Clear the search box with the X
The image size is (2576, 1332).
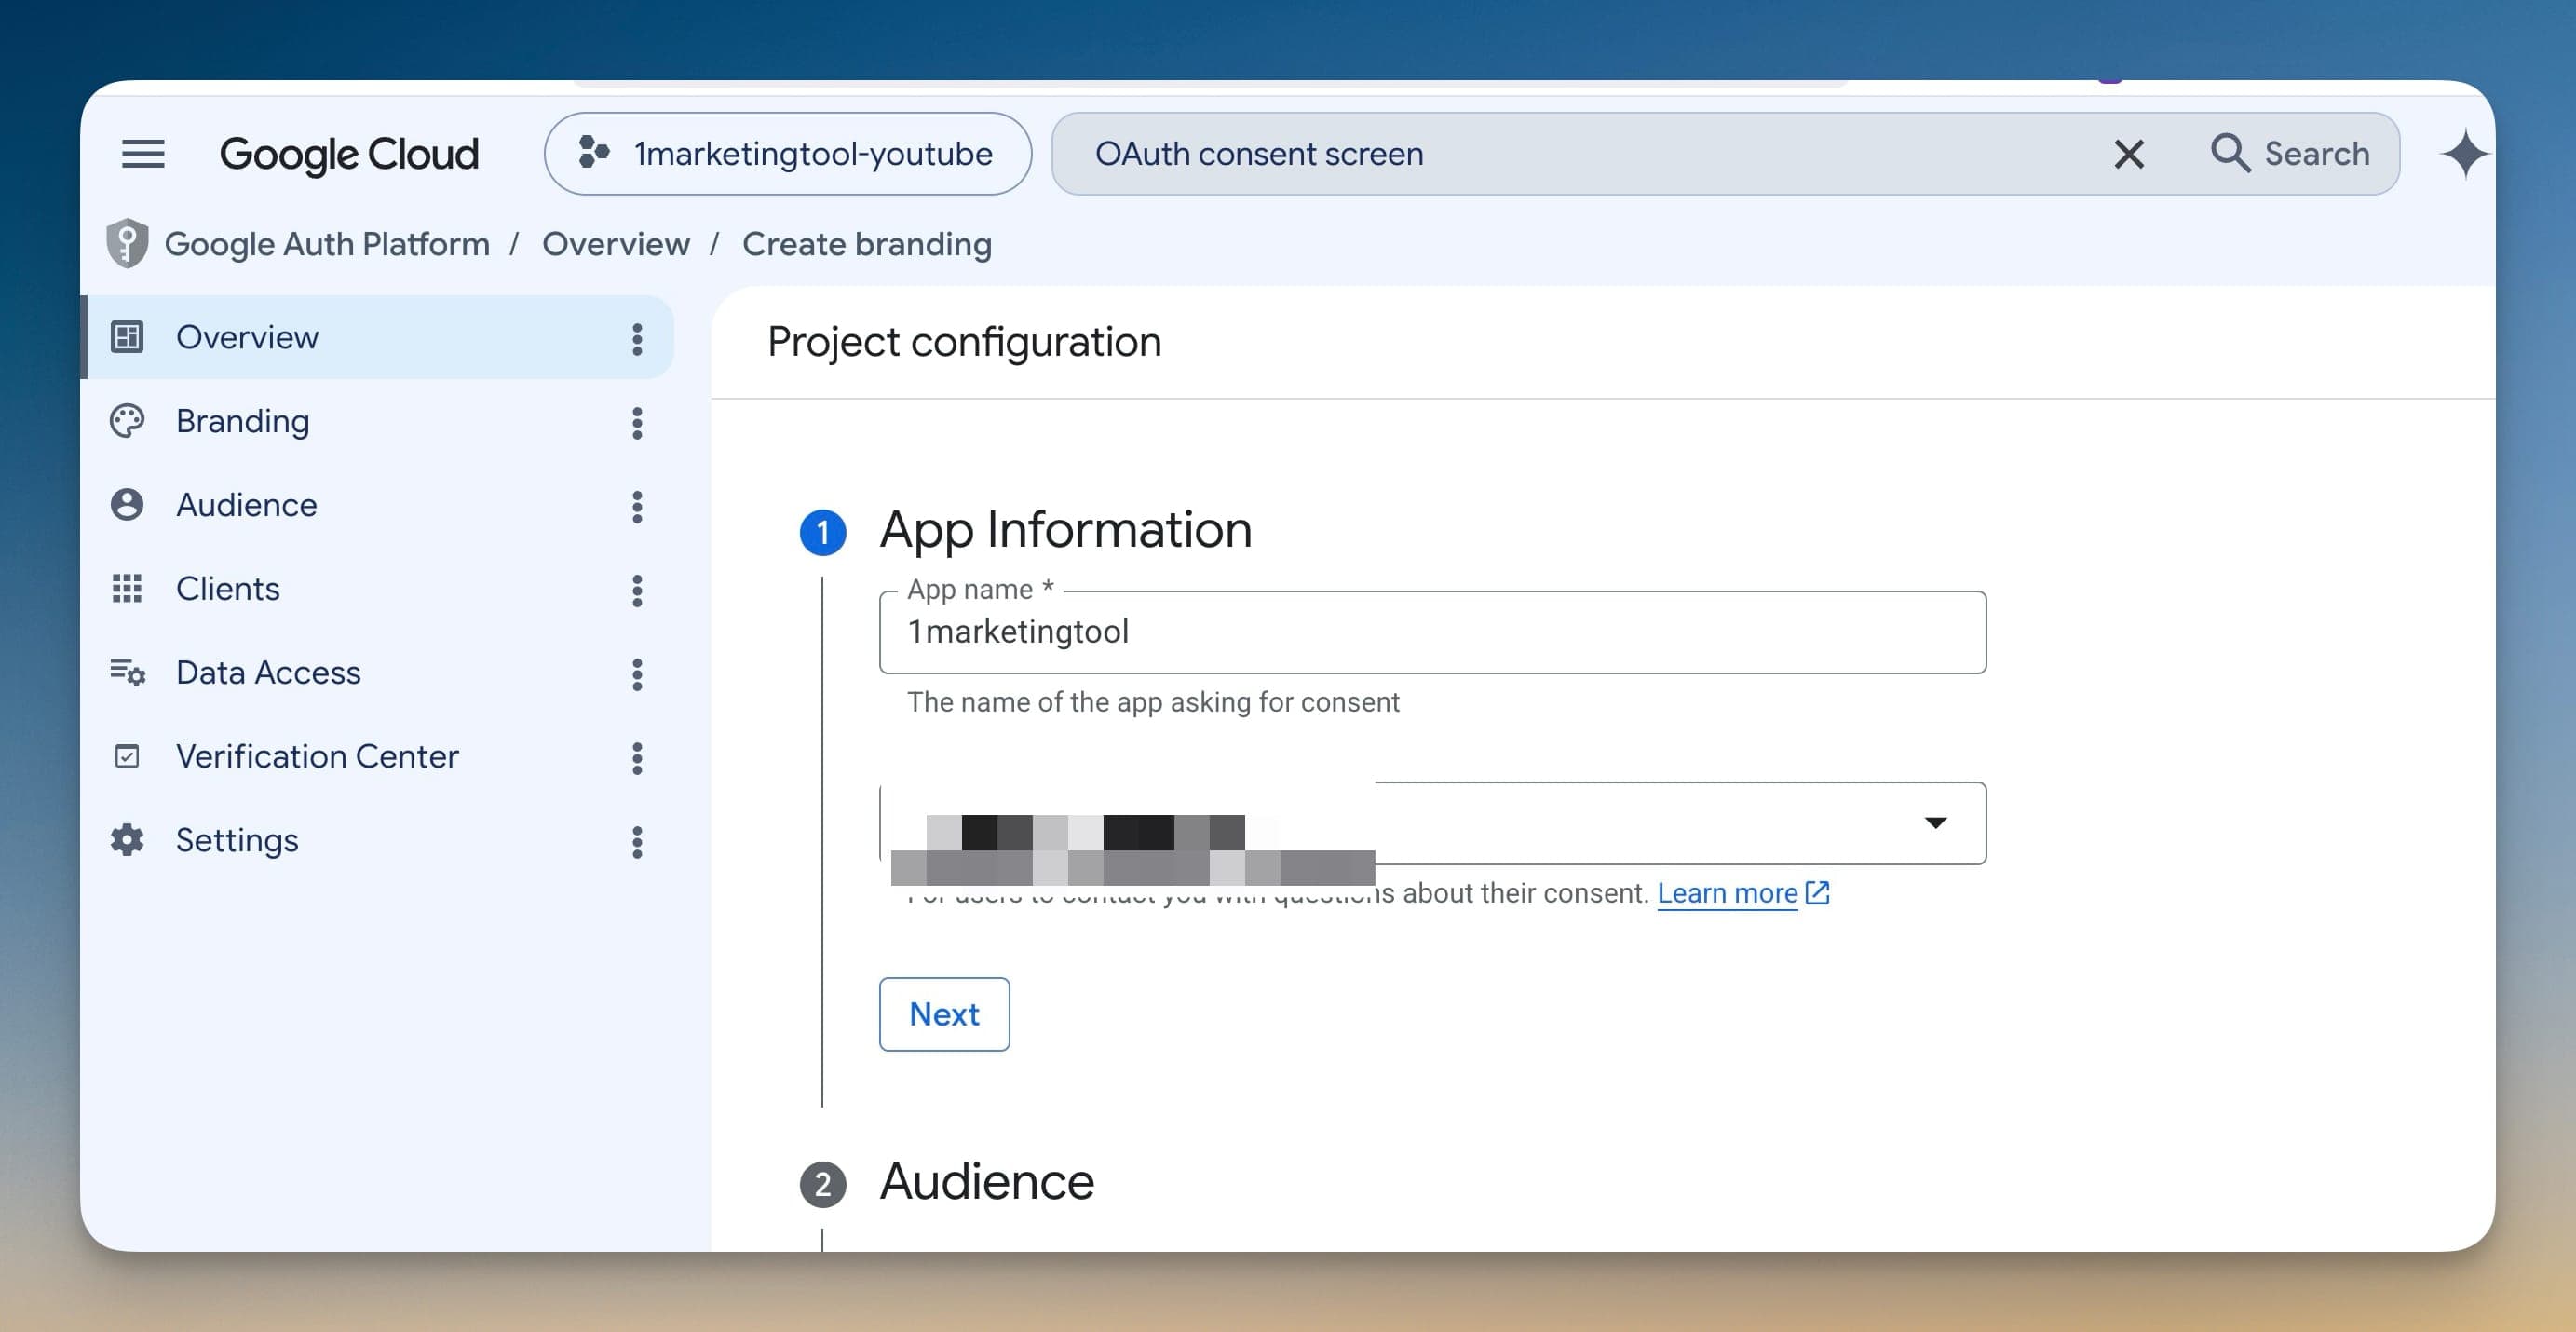click(2129, 154)
